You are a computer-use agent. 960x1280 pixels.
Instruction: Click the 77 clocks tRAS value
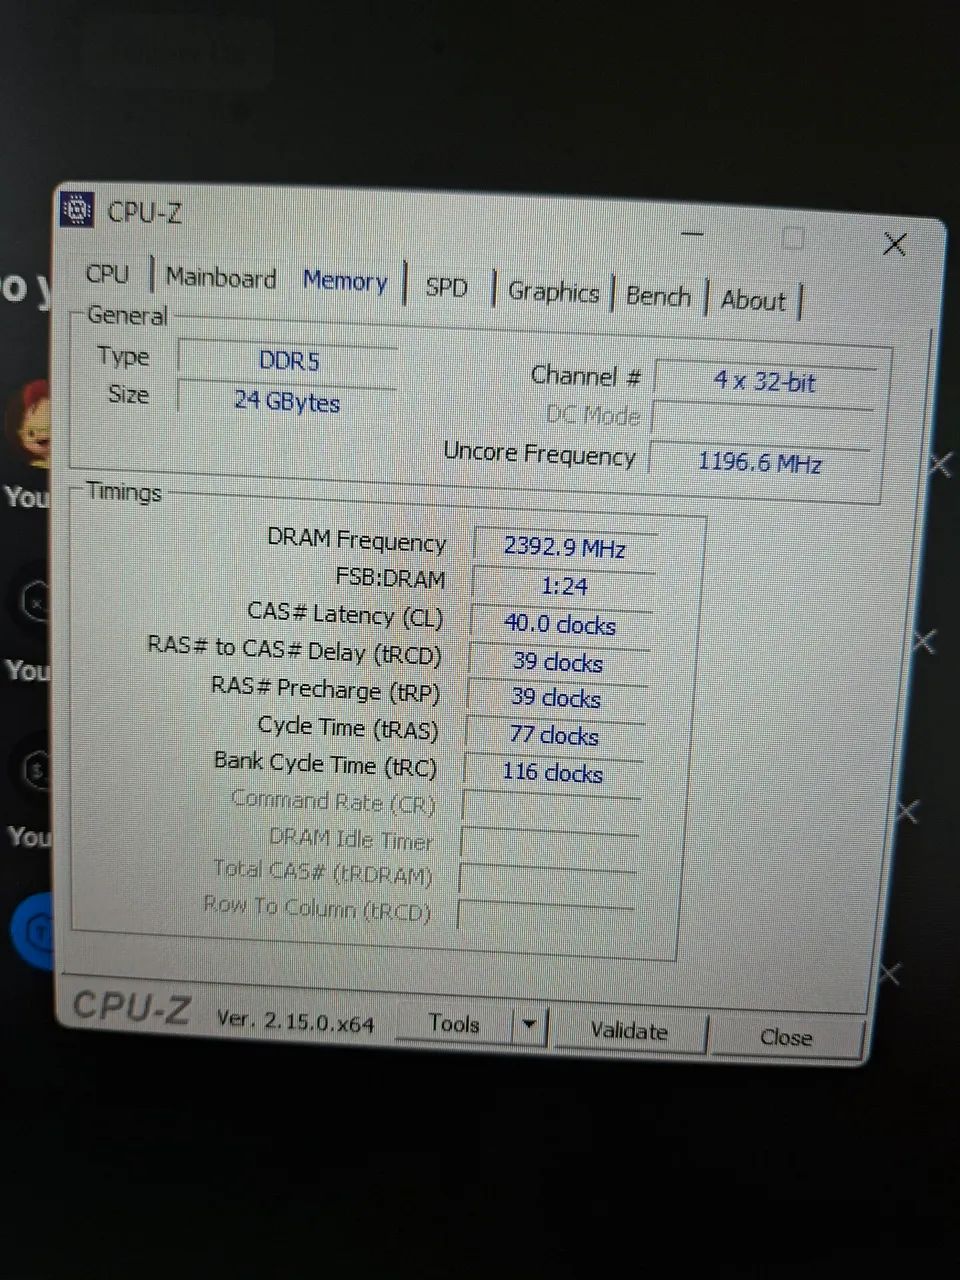click(x=554, y=735)
